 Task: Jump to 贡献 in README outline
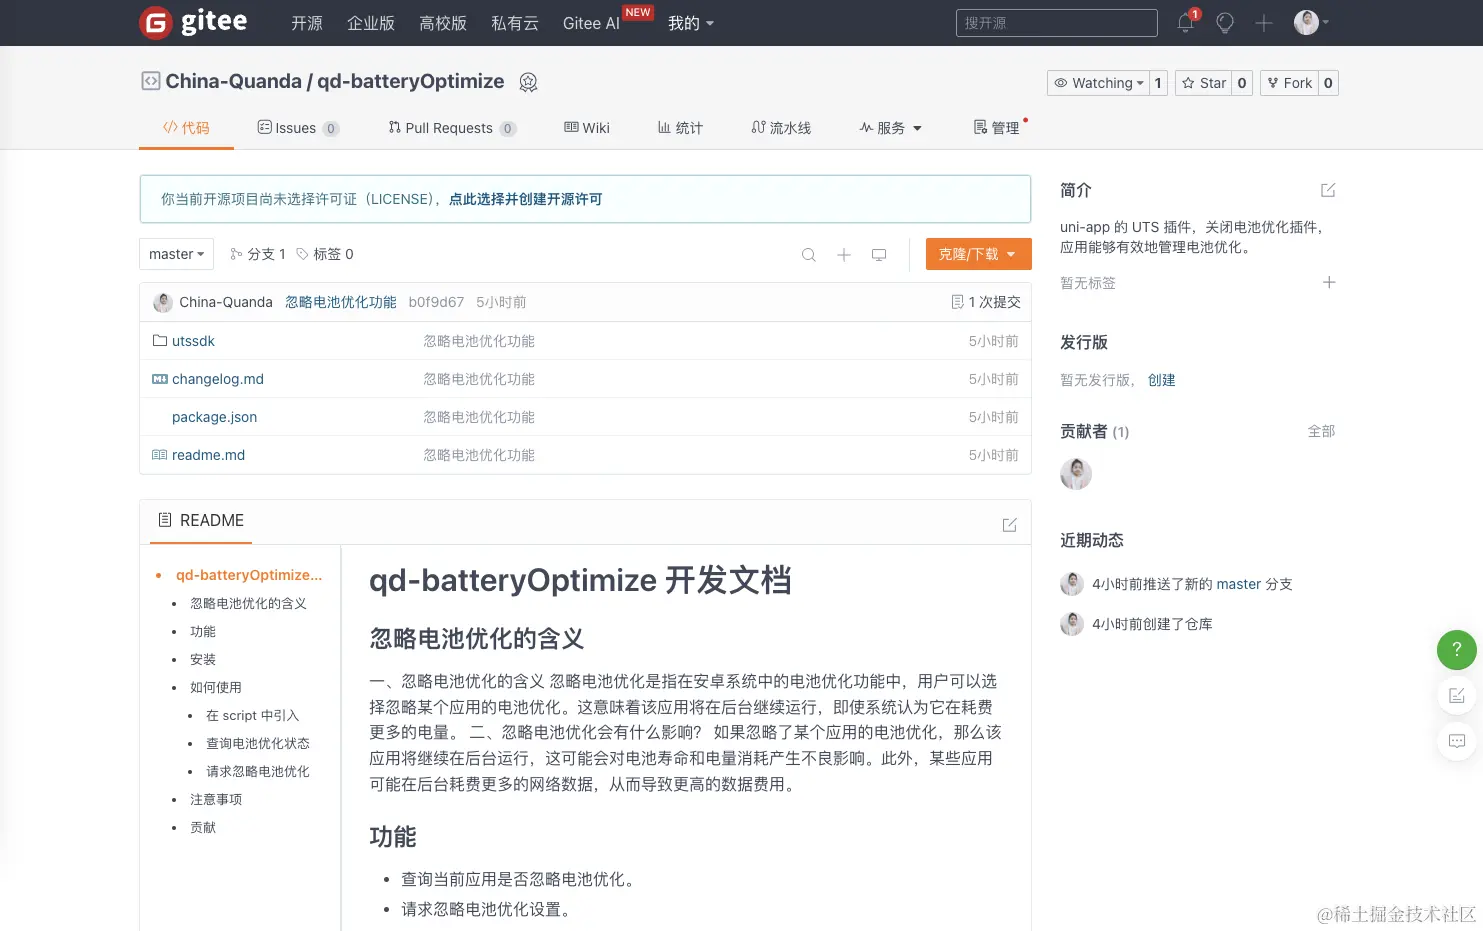pos(203,828)
